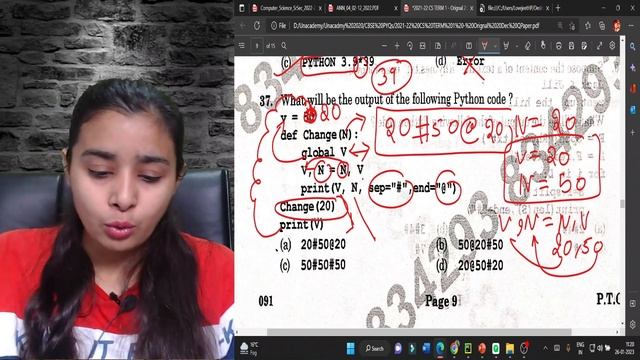Toggle draw with touch
The height and width of the screenshot is (360, 640).
click(543, 46)
